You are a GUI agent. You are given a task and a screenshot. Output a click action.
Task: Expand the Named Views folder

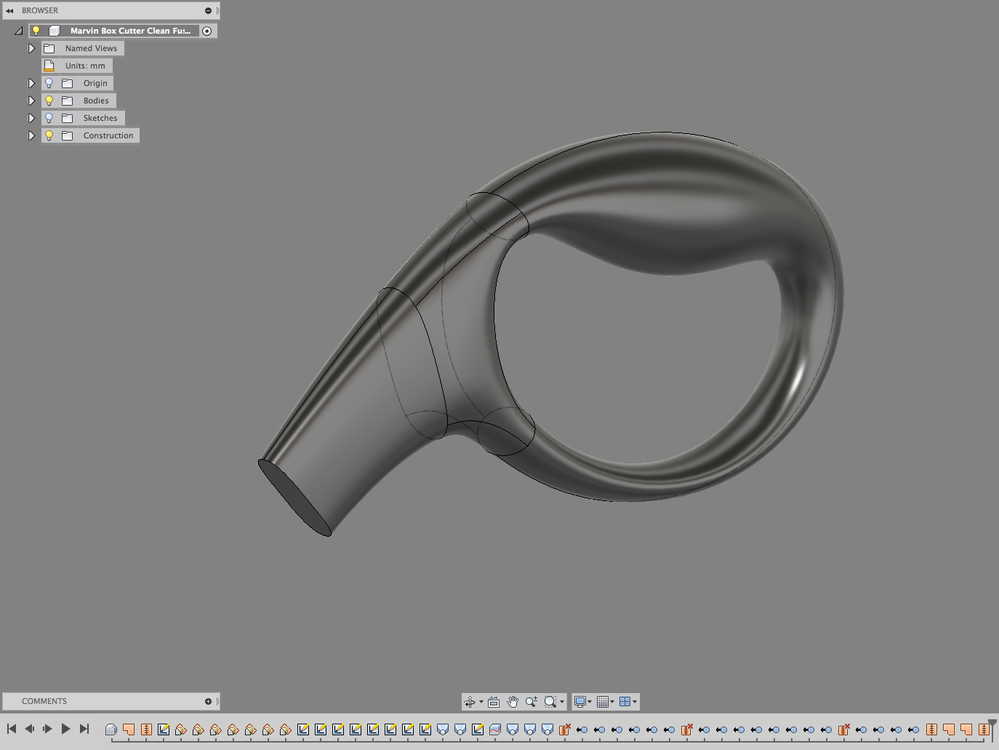pos(31,48)
